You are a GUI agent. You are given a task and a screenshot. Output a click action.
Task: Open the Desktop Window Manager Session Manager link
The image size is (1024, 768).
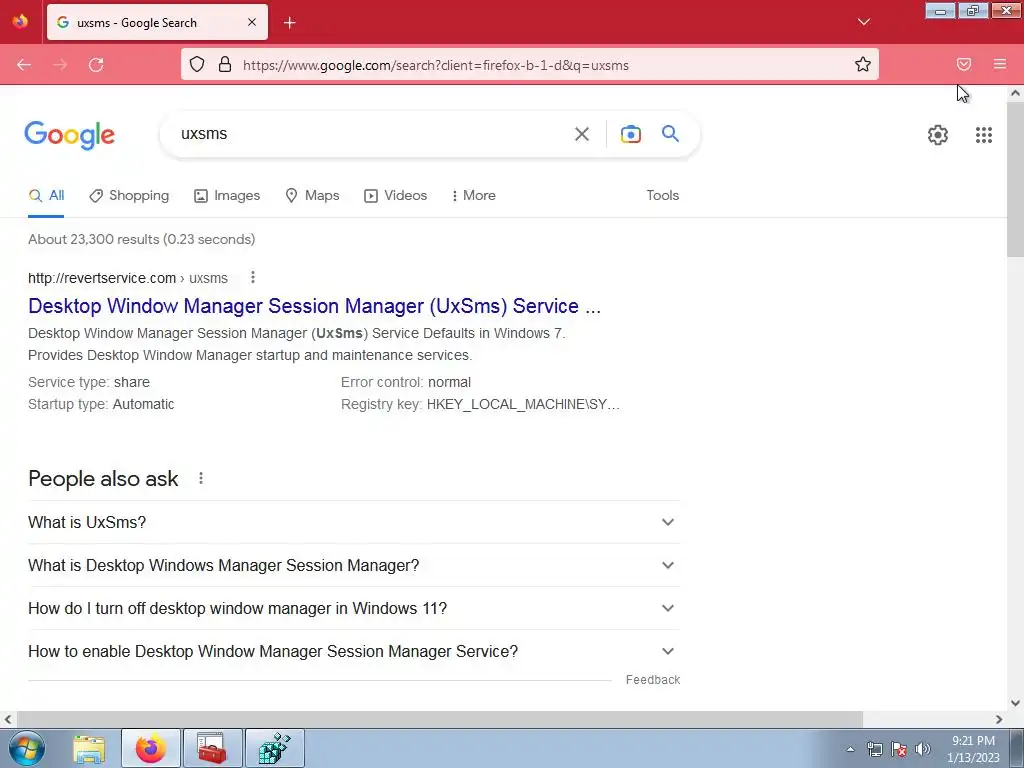pos(314,306)
